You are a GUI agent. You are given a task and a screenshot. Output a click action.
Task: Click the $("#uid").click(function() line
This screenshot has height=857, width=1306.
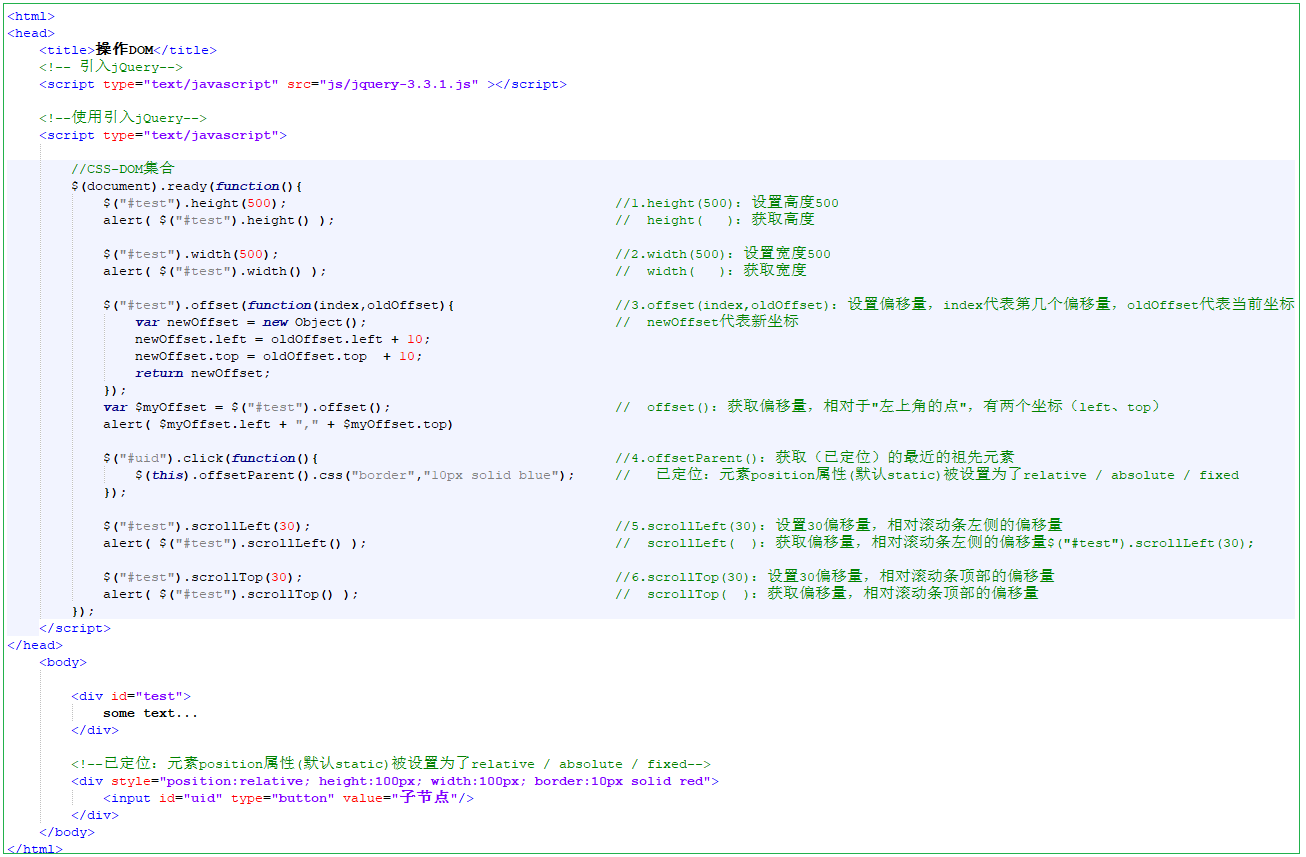point(210,458)
